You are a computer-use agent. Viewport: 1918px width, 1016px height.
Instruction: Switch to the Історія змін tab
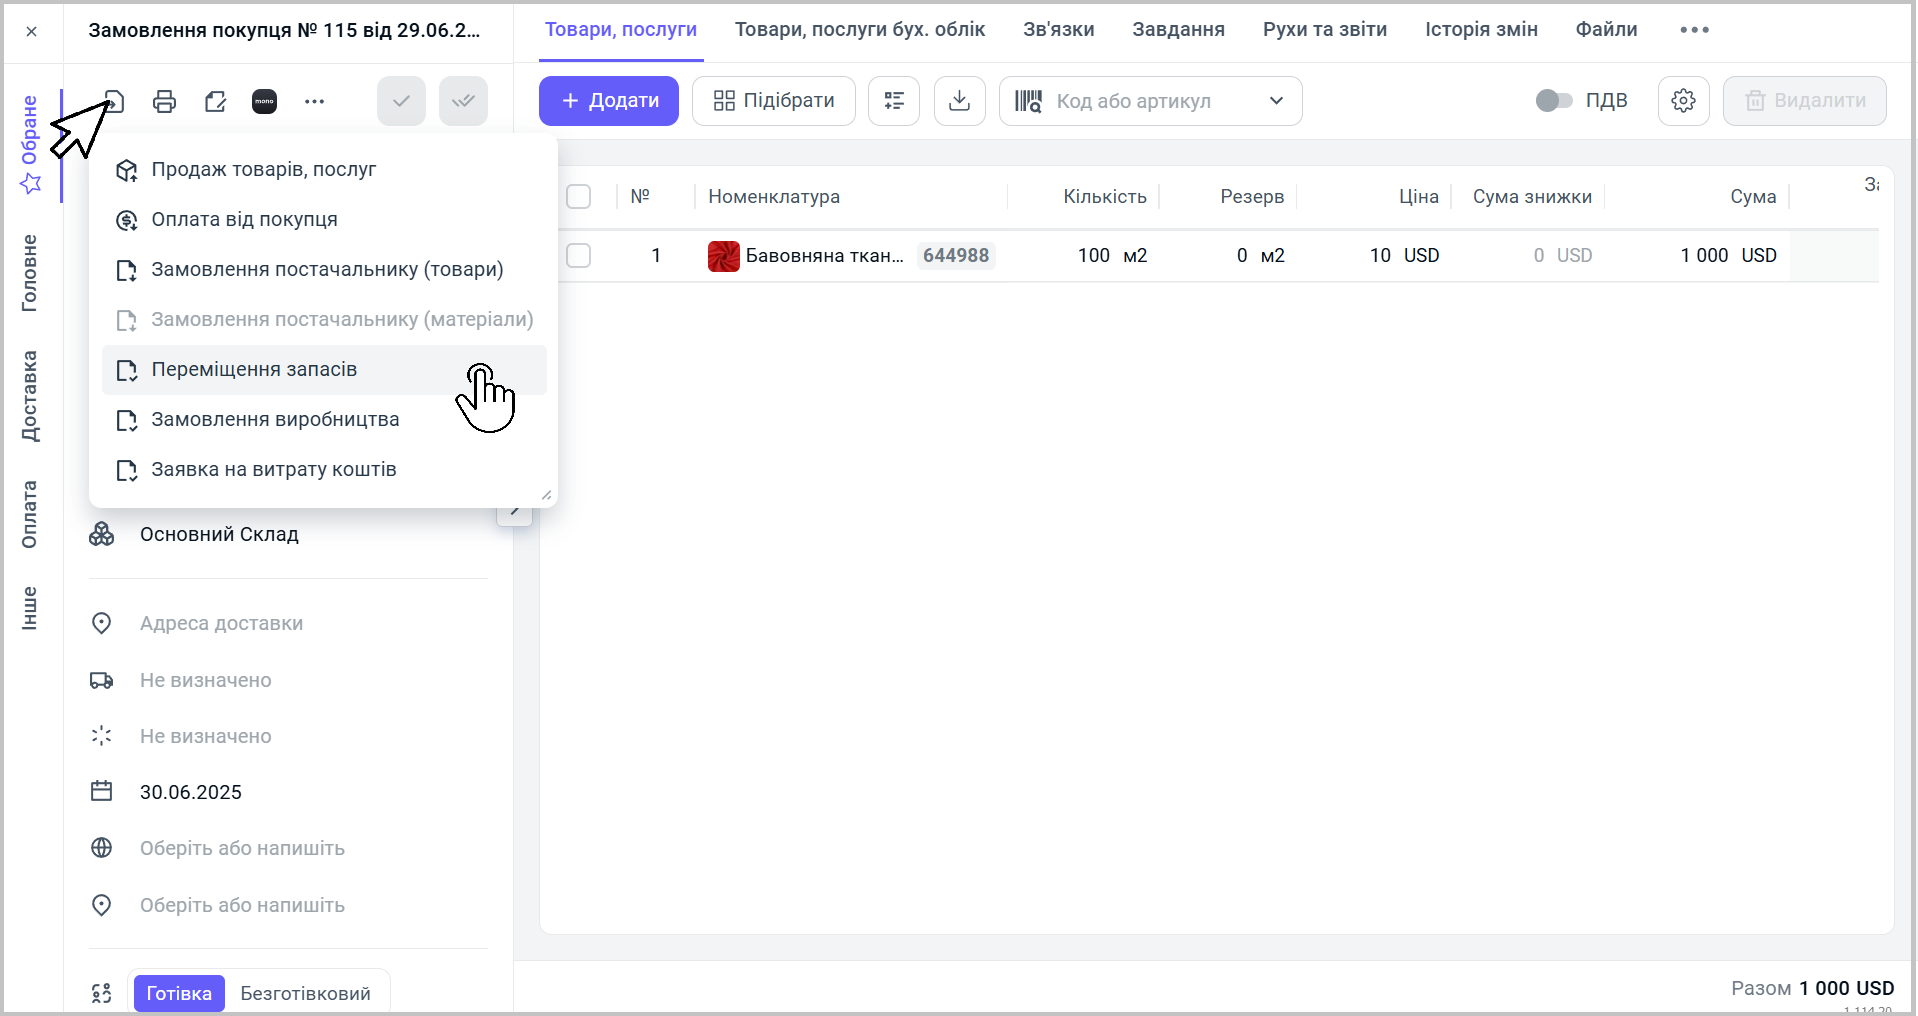click(x=1481, y=30)
